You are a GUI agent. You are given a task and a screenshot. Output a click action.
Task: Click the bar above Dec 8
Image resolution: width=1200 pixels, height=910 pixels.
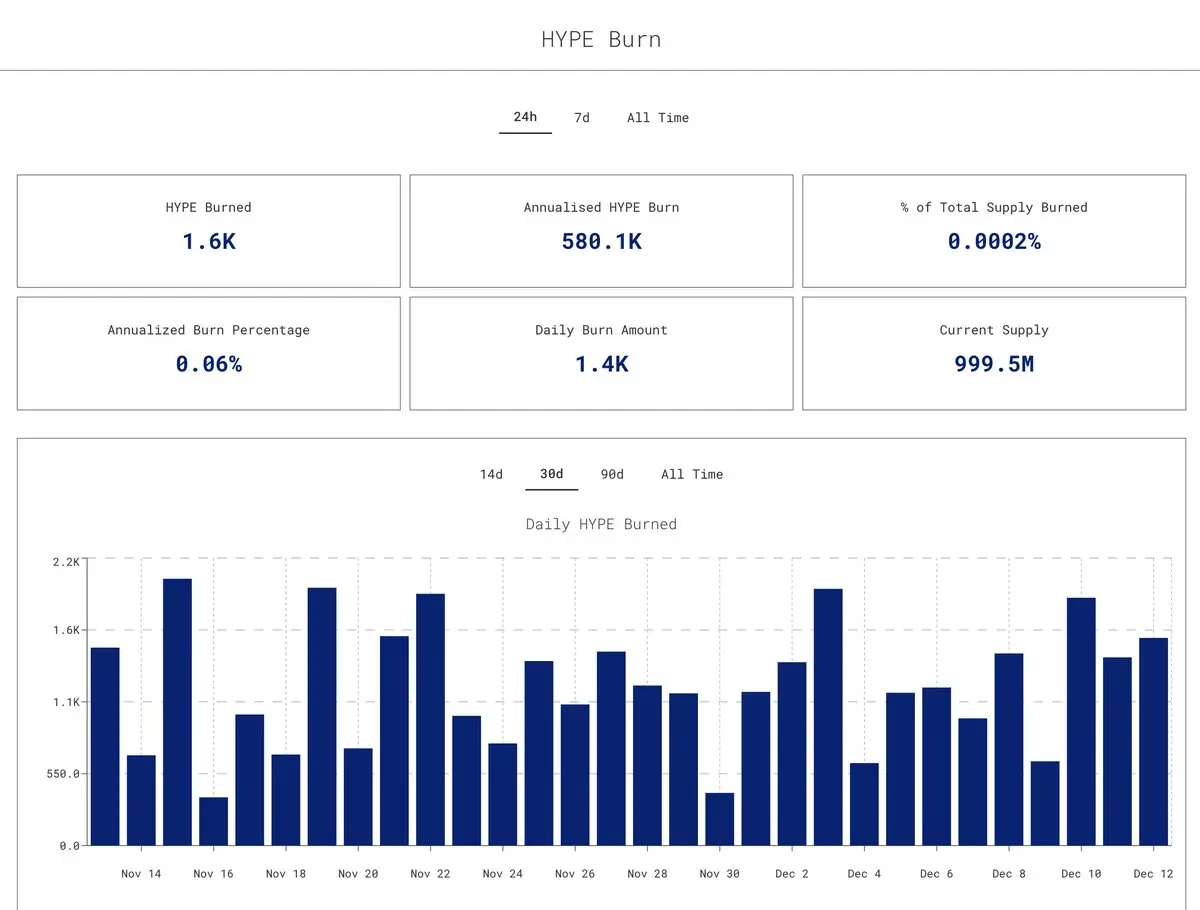[1009, 749]
